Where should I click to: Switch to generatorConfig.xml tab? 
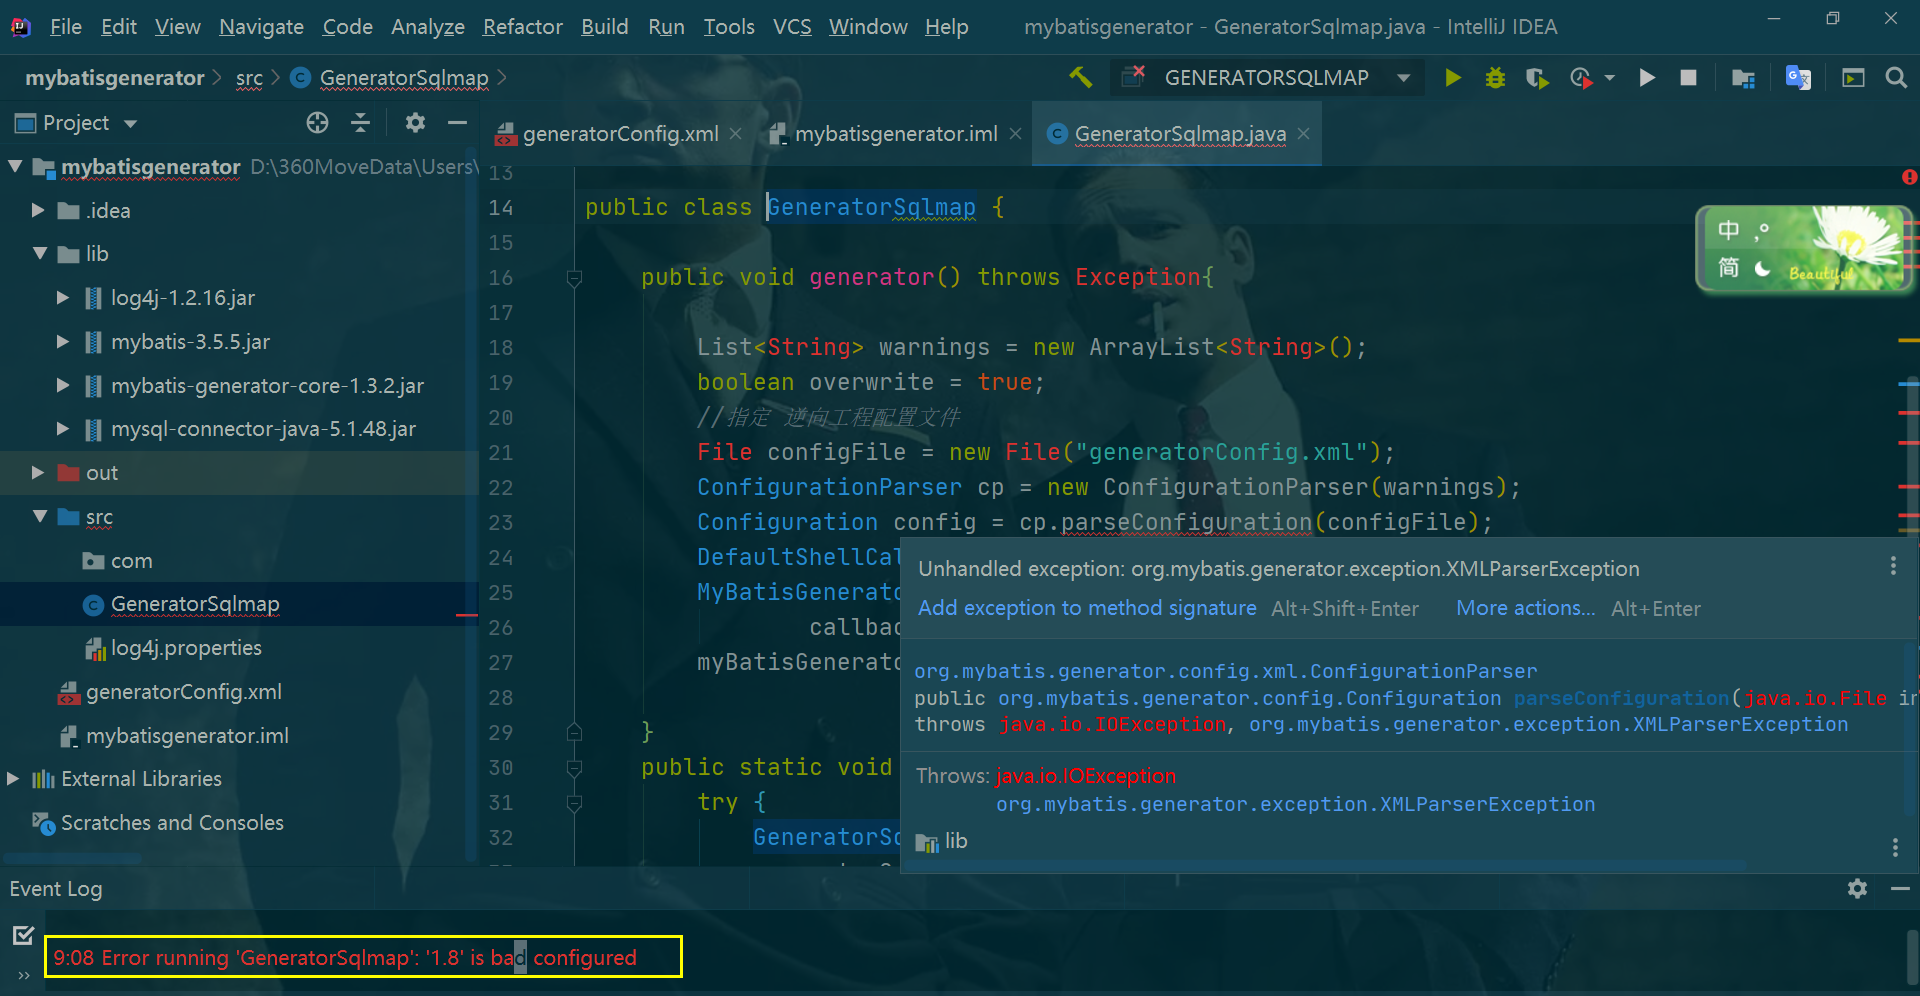[620, 134]
